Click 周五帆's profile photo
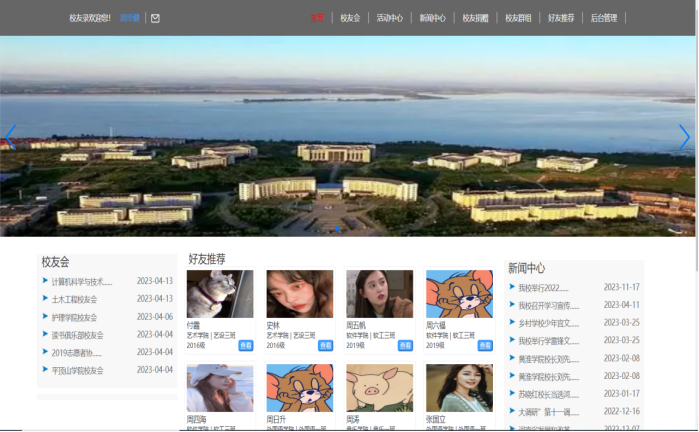Image resolution: width=699 pixels, height=432 pixels. (x=379, y=294)
